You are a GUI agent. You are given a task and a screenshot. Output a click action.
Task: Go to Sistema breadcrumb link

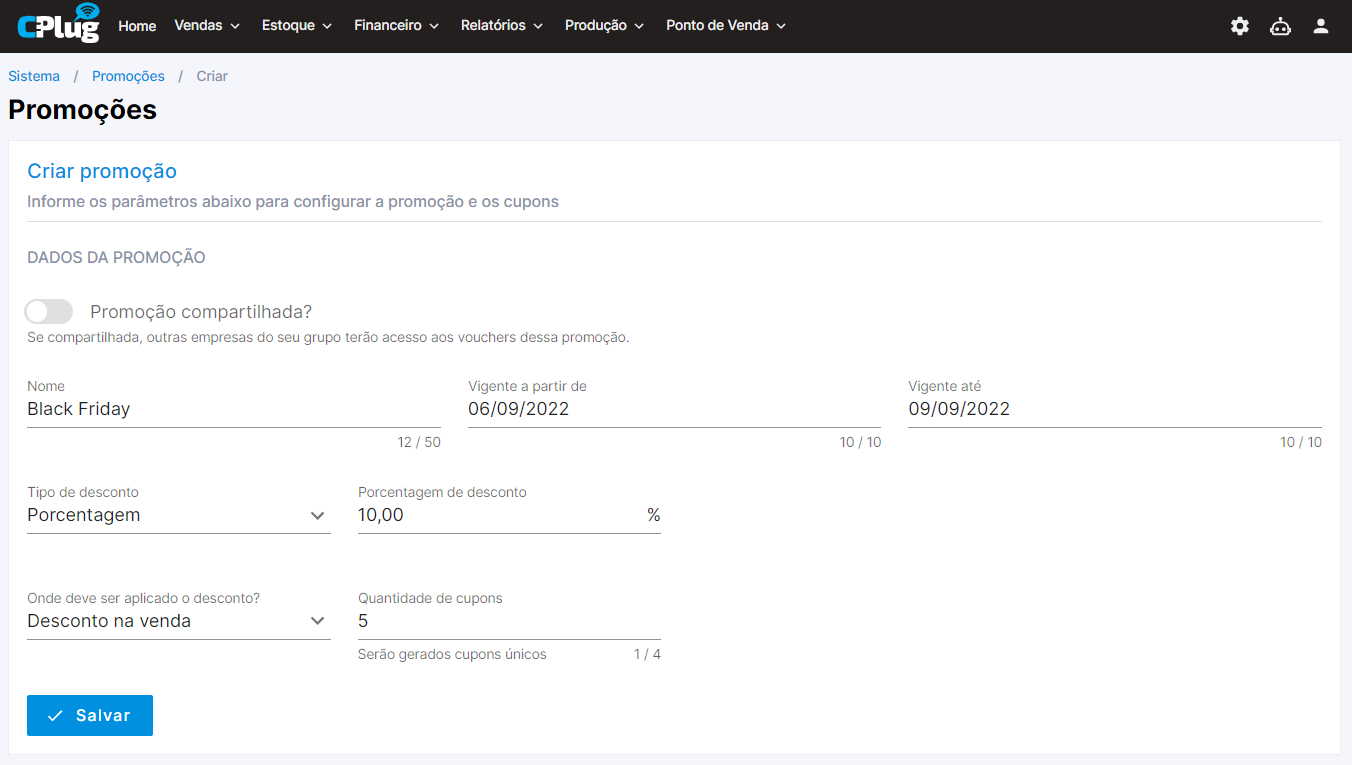coord(34,76)
